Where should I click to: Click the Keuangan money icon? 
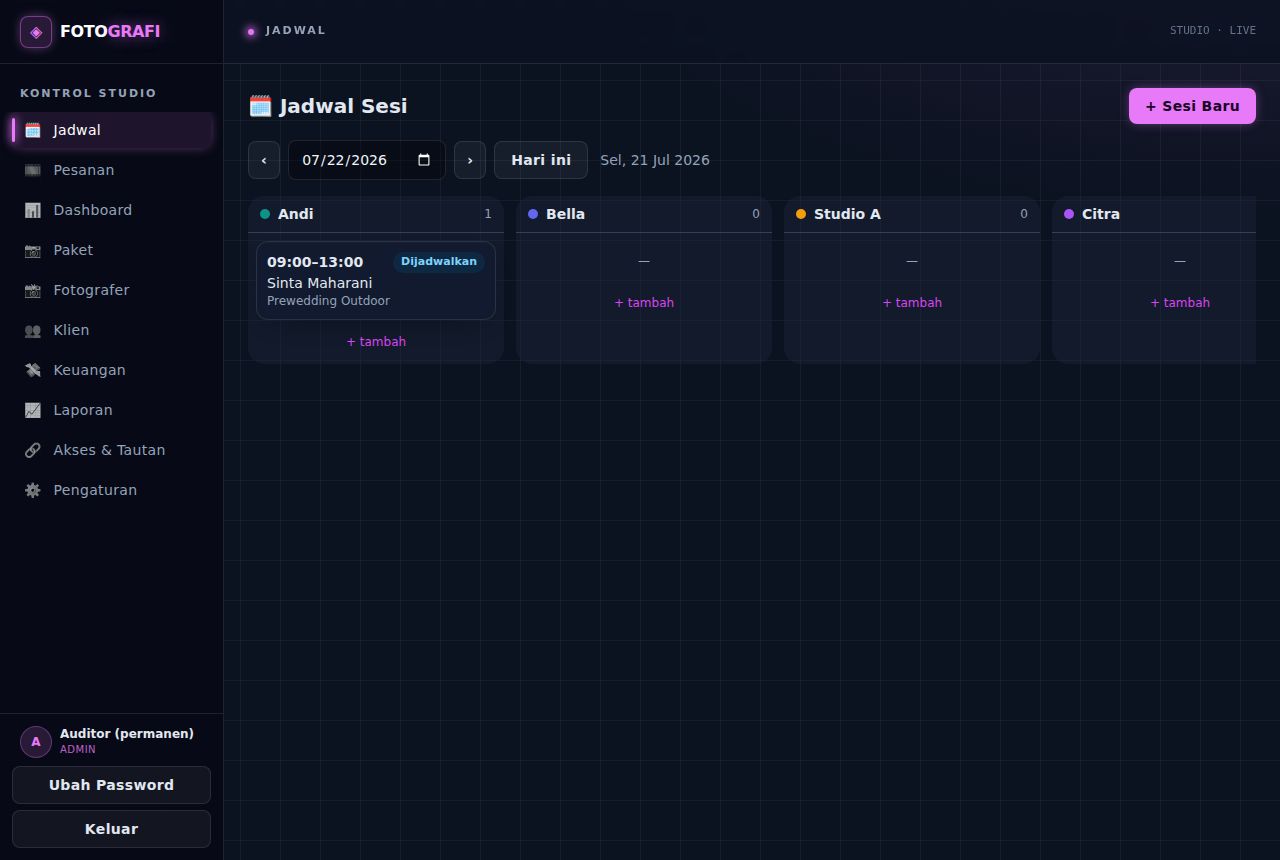(33, 370)
